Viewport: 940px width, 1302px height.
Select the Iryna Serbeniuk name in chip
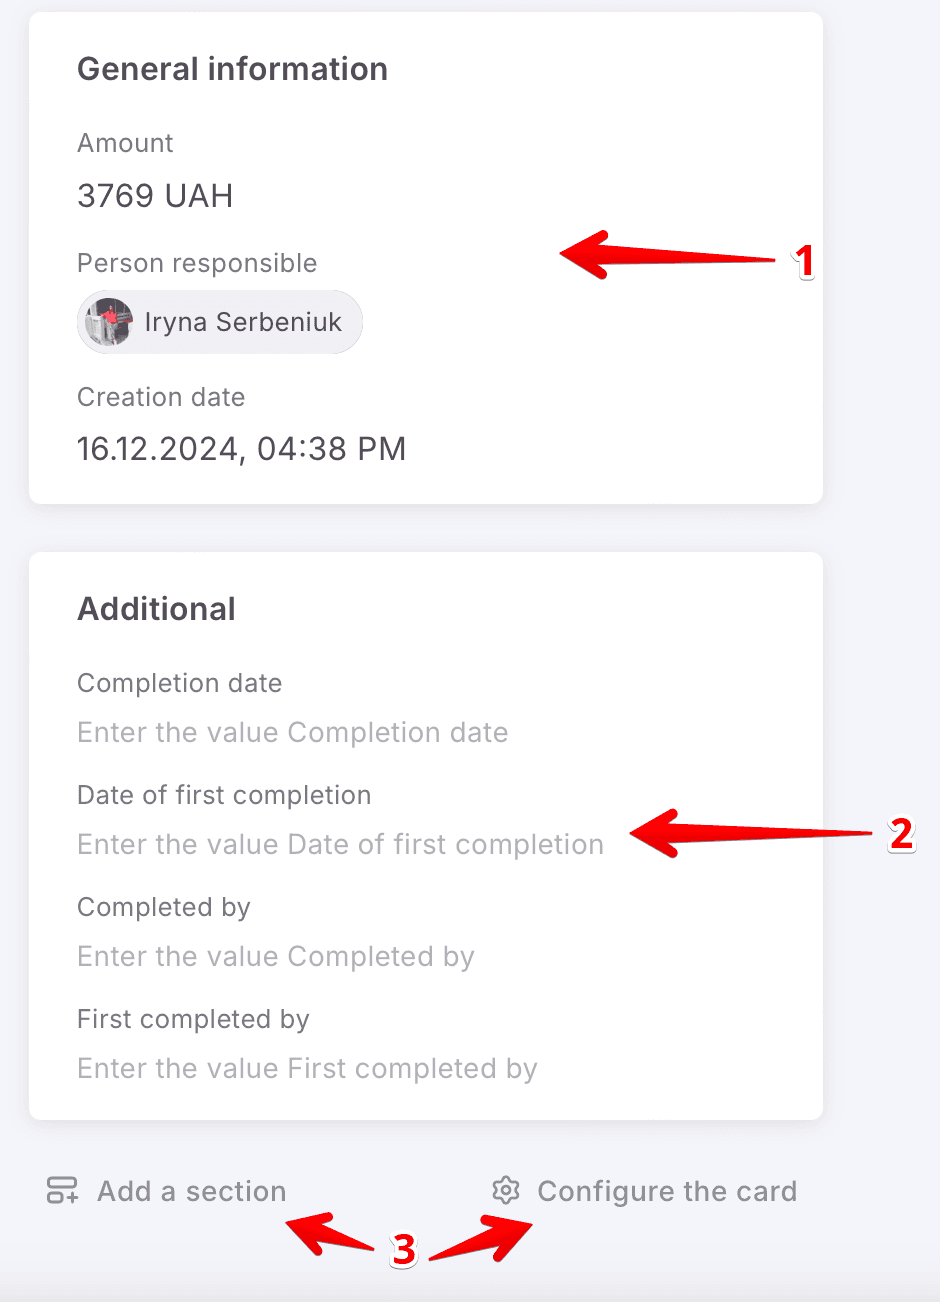[243, 322]
